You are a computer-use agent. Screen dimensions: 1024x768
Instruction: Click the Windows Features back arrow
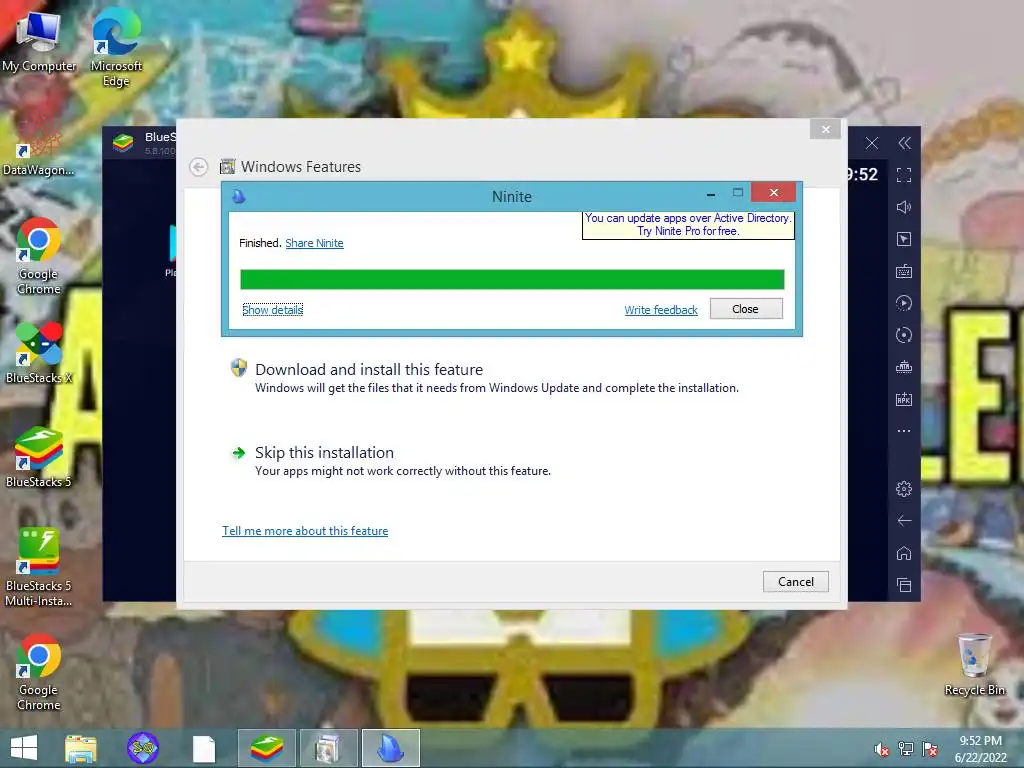[199, 167]
